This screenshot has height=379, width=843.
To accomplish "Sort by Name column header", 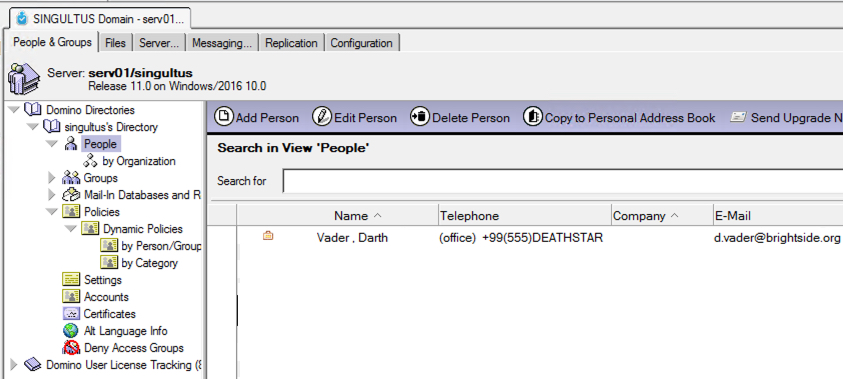I will coord(338,216).
